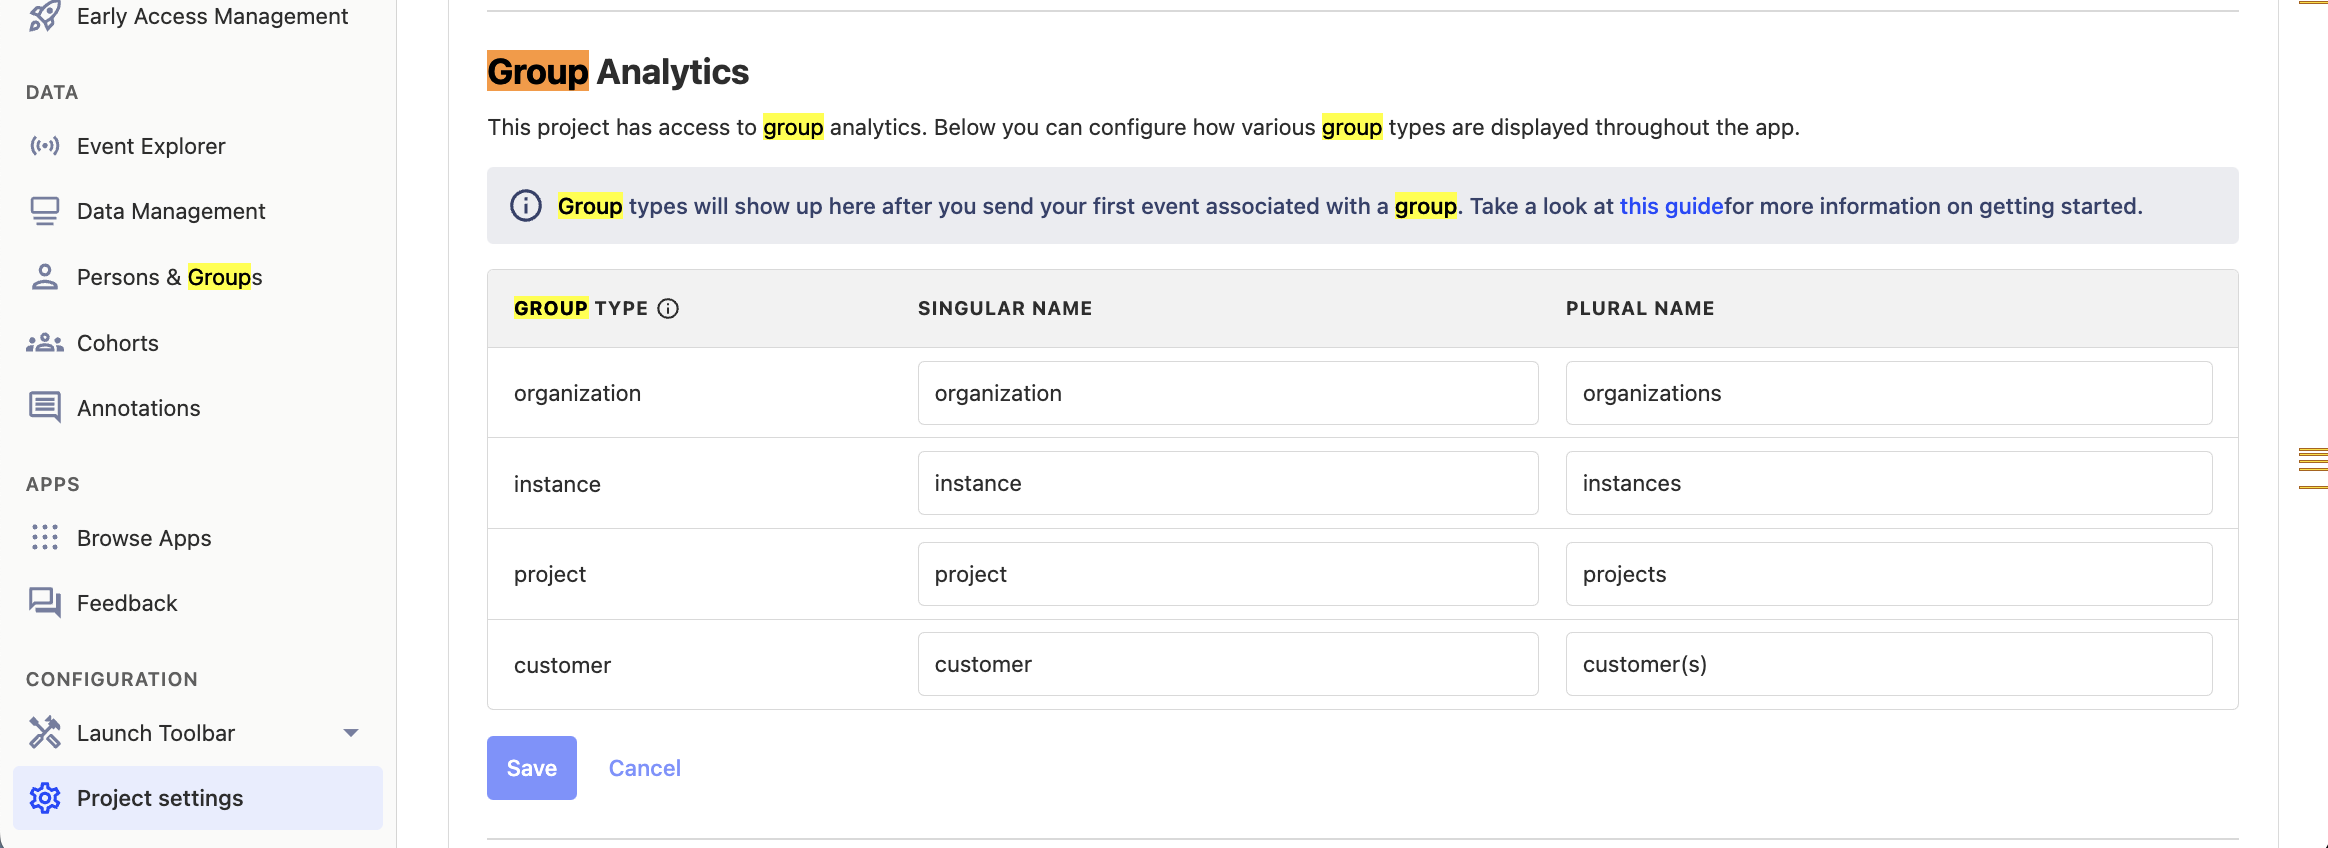Screen dimensions: 2328x848
Task: Edit the organization singular name field
Action: tap(1227, 393)
